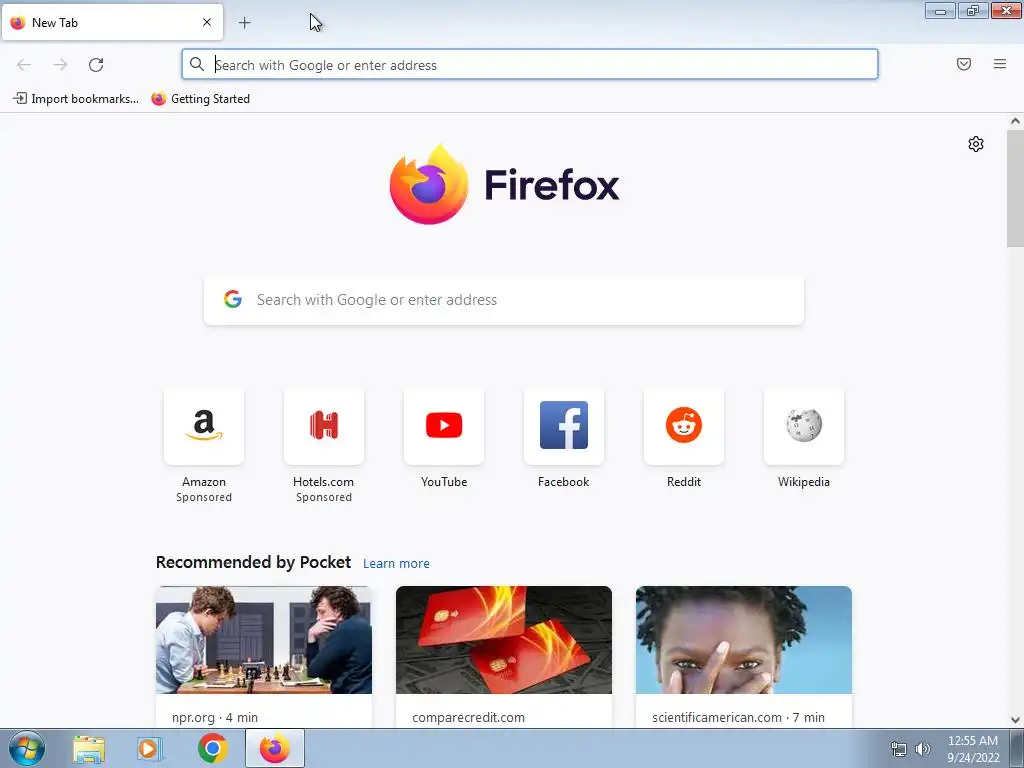Open the network tray icon
The image size is (1024, 768).
899,749
